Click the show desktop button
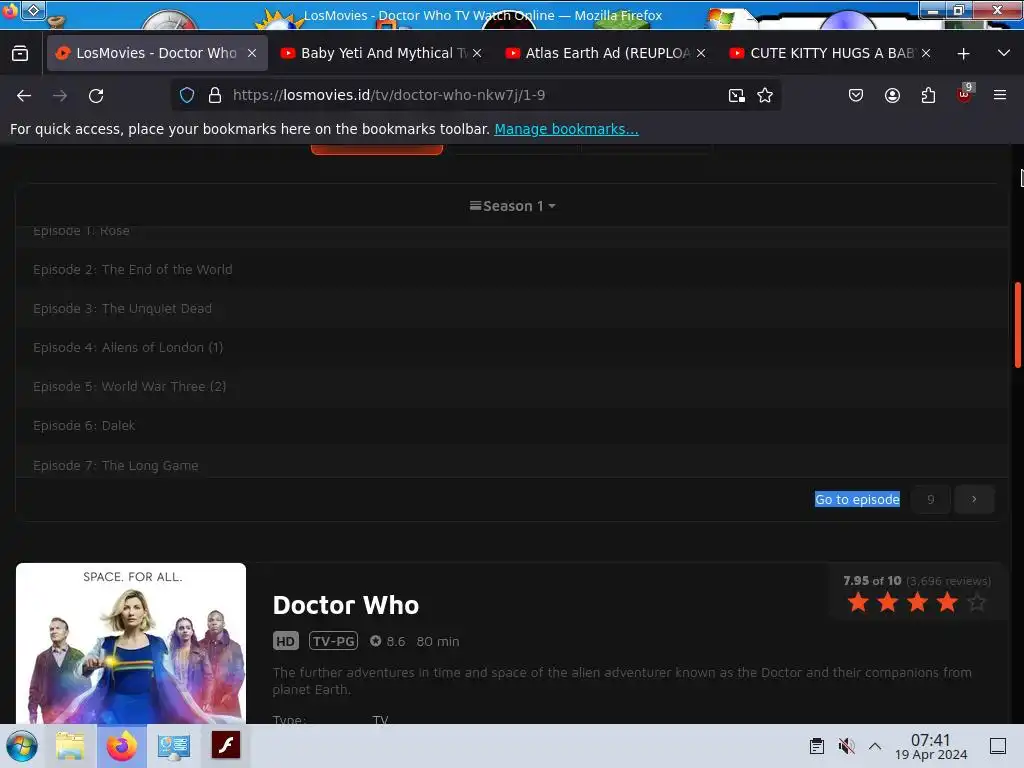 click(998, 746)
